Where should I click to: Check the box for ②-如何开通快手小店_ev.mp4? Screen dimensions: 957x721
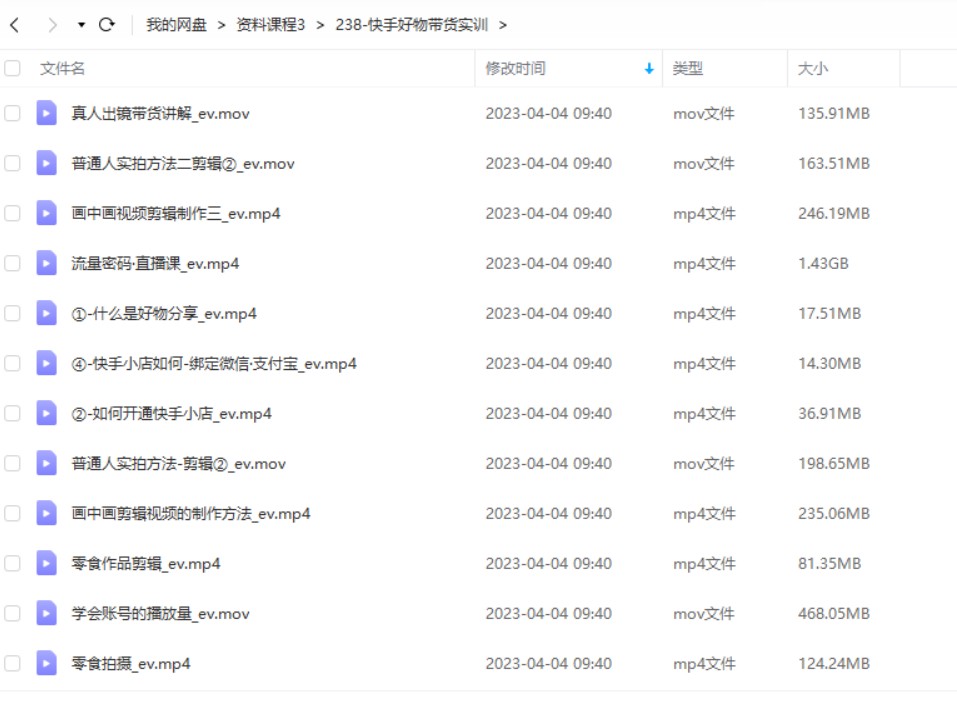point(12,413)
